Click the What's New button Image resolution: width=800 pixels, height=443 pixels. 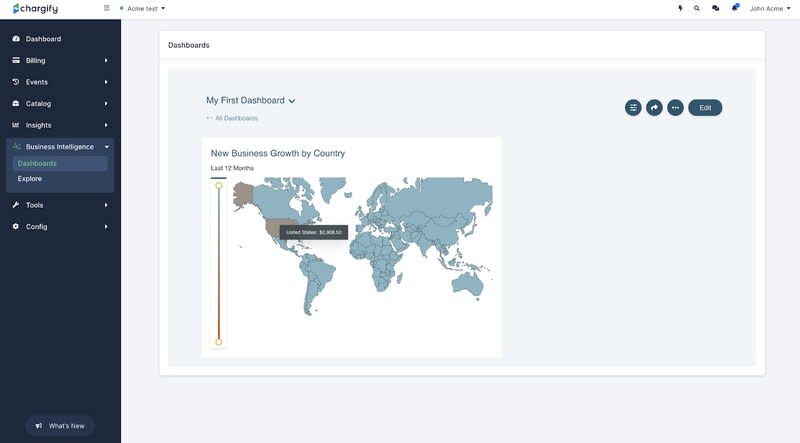[60, 426]
